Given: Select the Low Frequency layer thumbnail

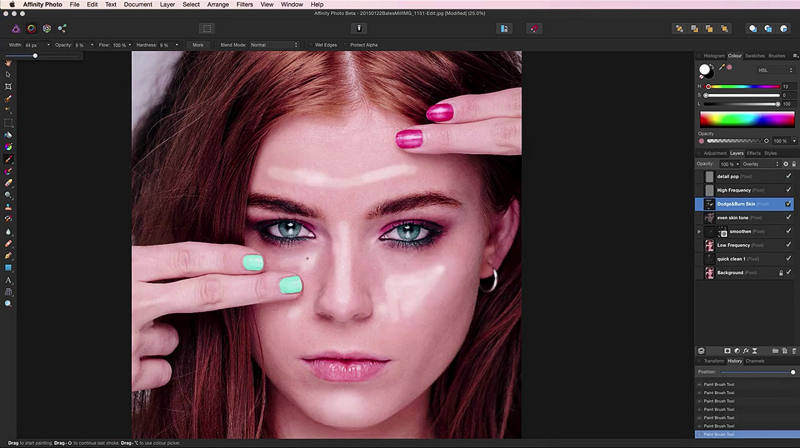Looking at the screenshot, I should coord(709,245).
